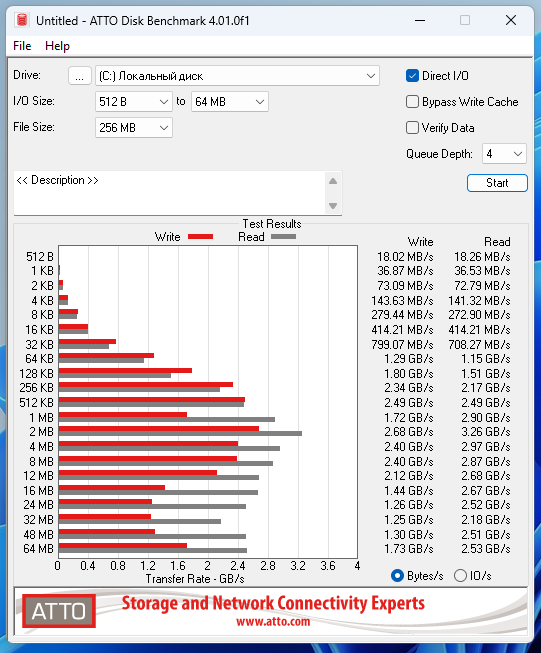Viewport: 541px width, 653px height.
Task: Click the description scroll up arrow
Action: 333,181
